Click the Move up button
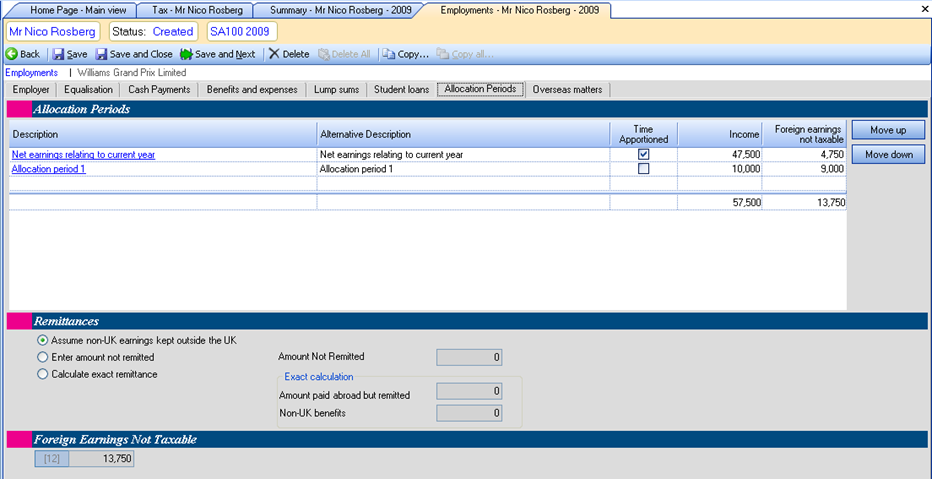 coord(888,130)
